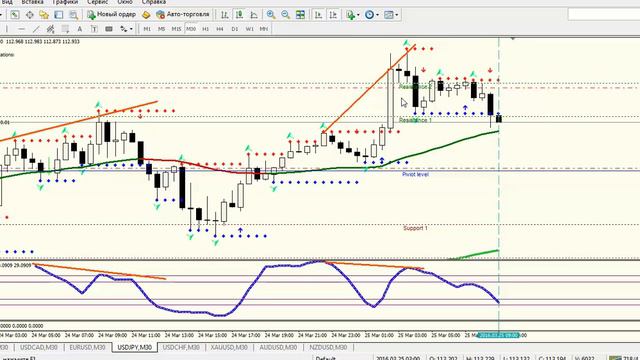This screenshot has height=360, width=640.
Task: Open the Сервис menu
Action: coord(98,2)
